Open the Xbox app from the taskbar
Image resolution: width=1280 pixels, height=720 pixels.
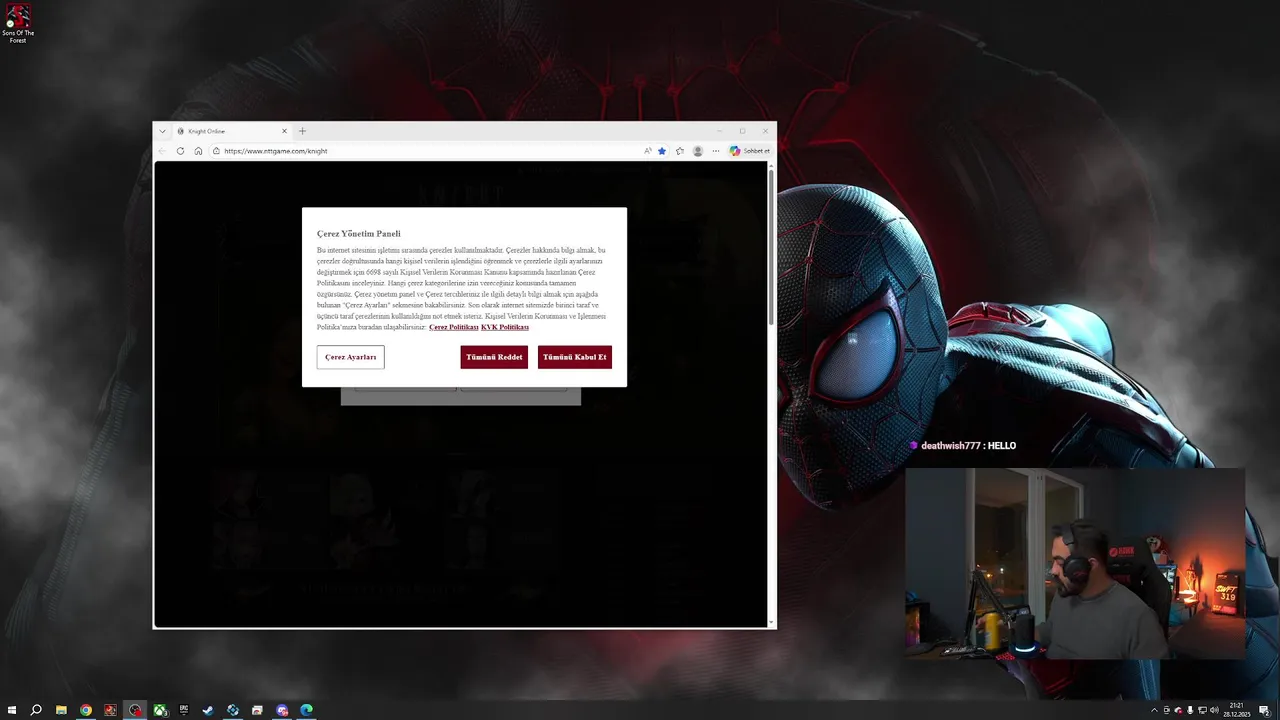pos(159,710)
